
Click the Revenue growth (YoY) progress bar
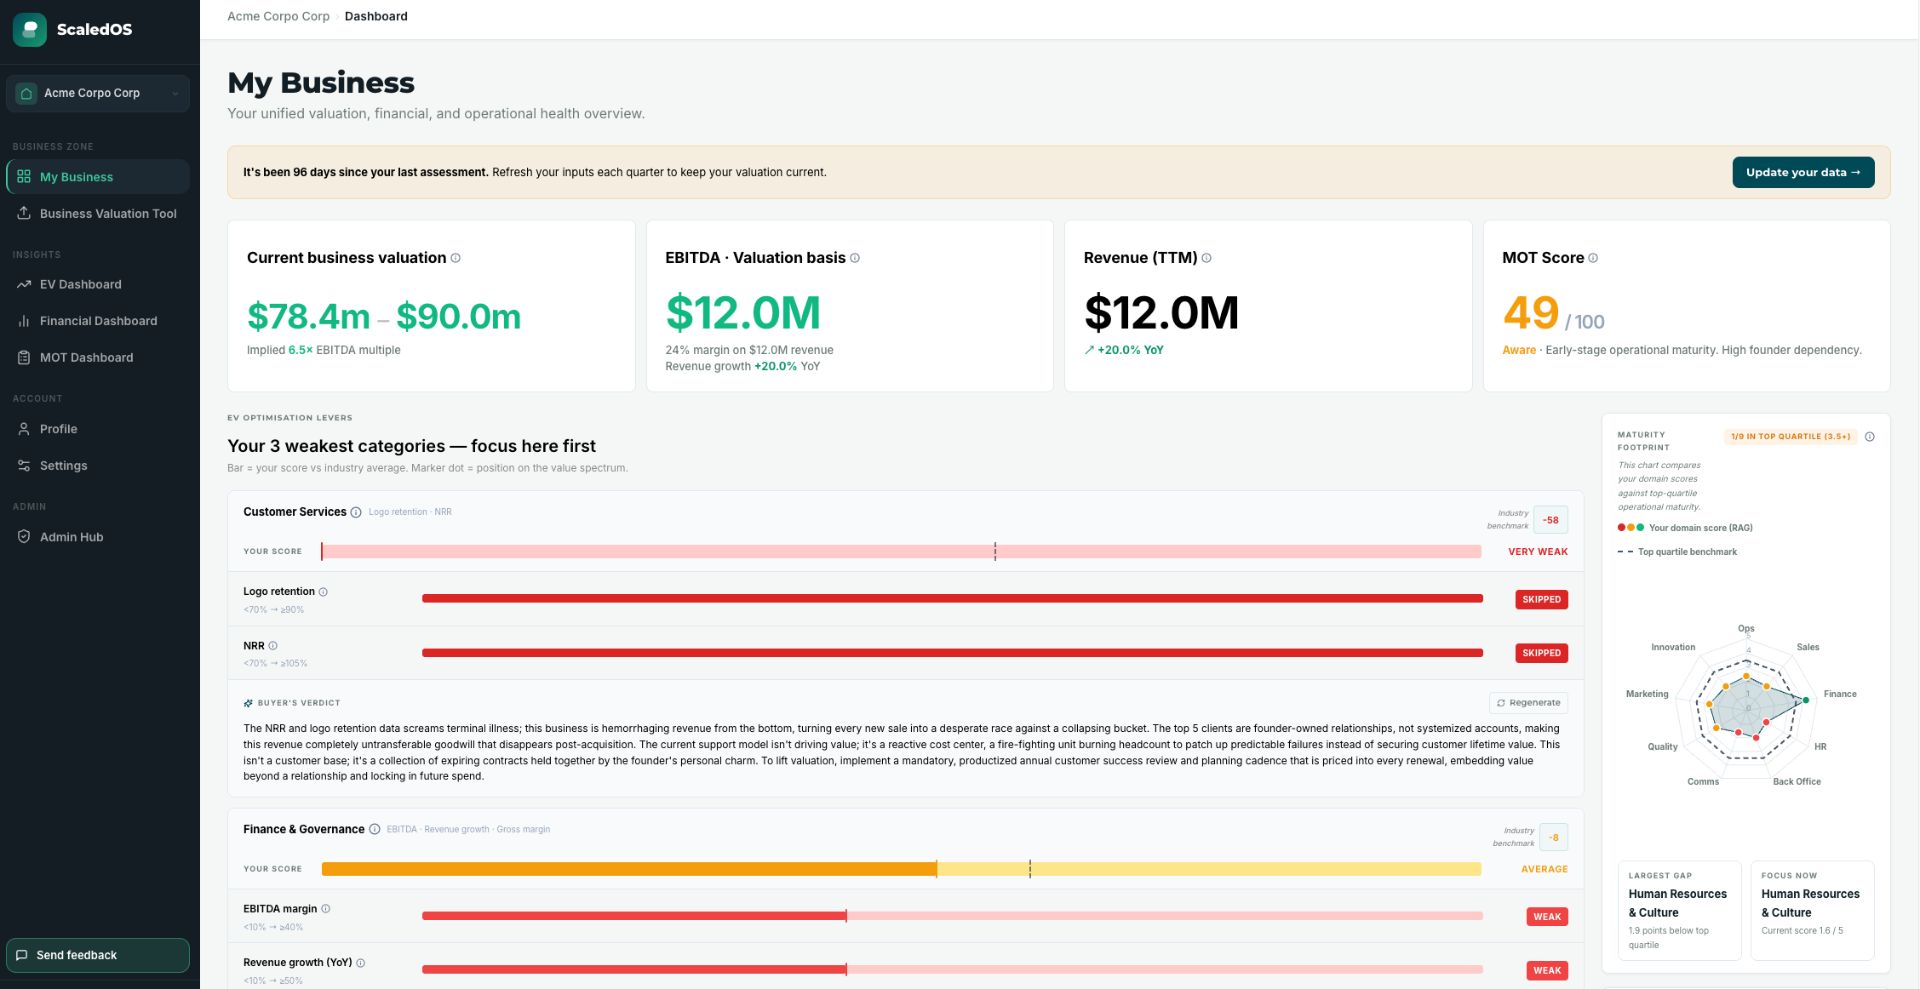tap(952, 970)
